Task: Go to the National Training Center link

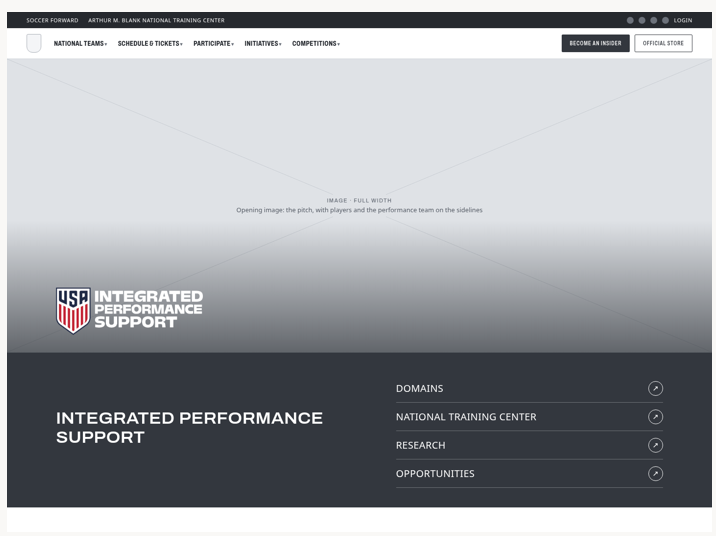Action: [529, 417]
